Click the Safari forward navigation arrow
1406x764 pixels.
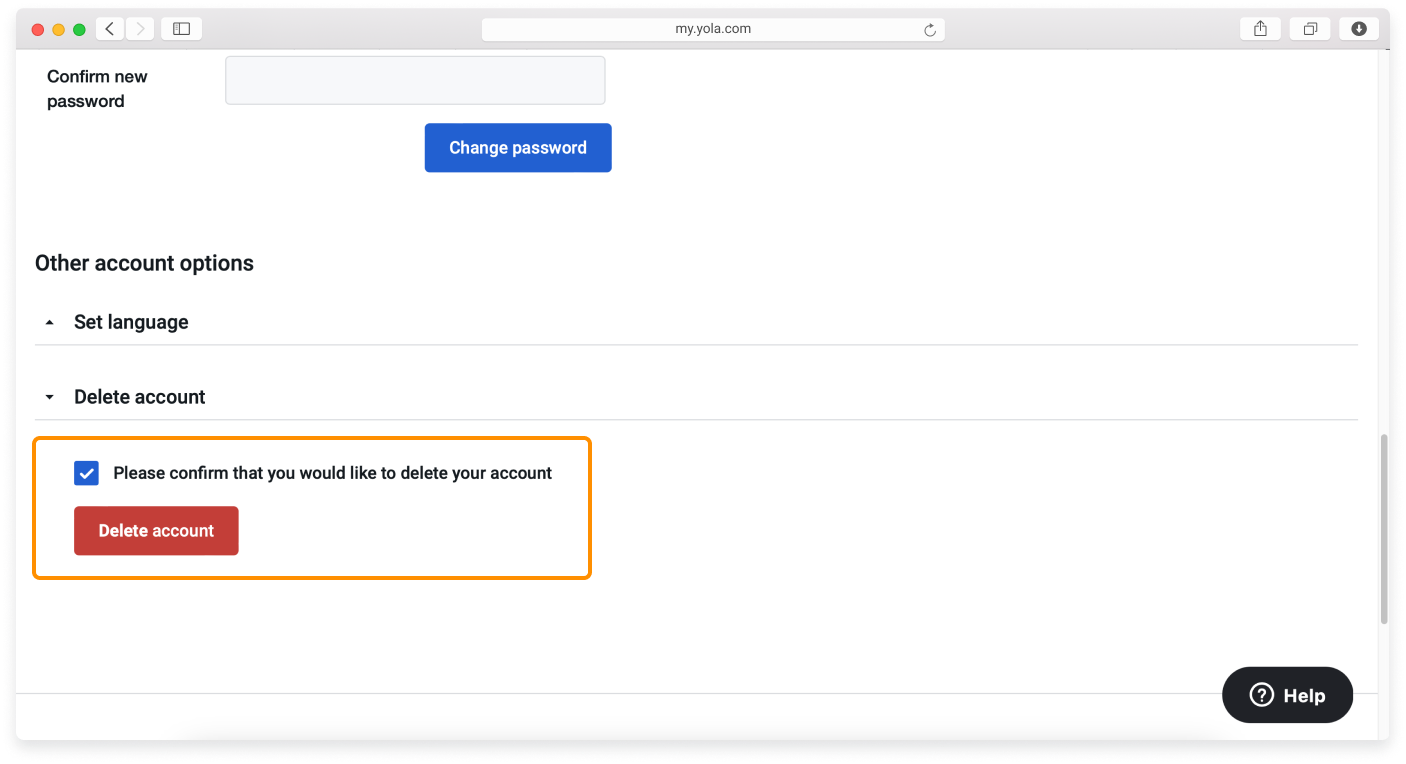pyautogui.click(x=139, y=29)
